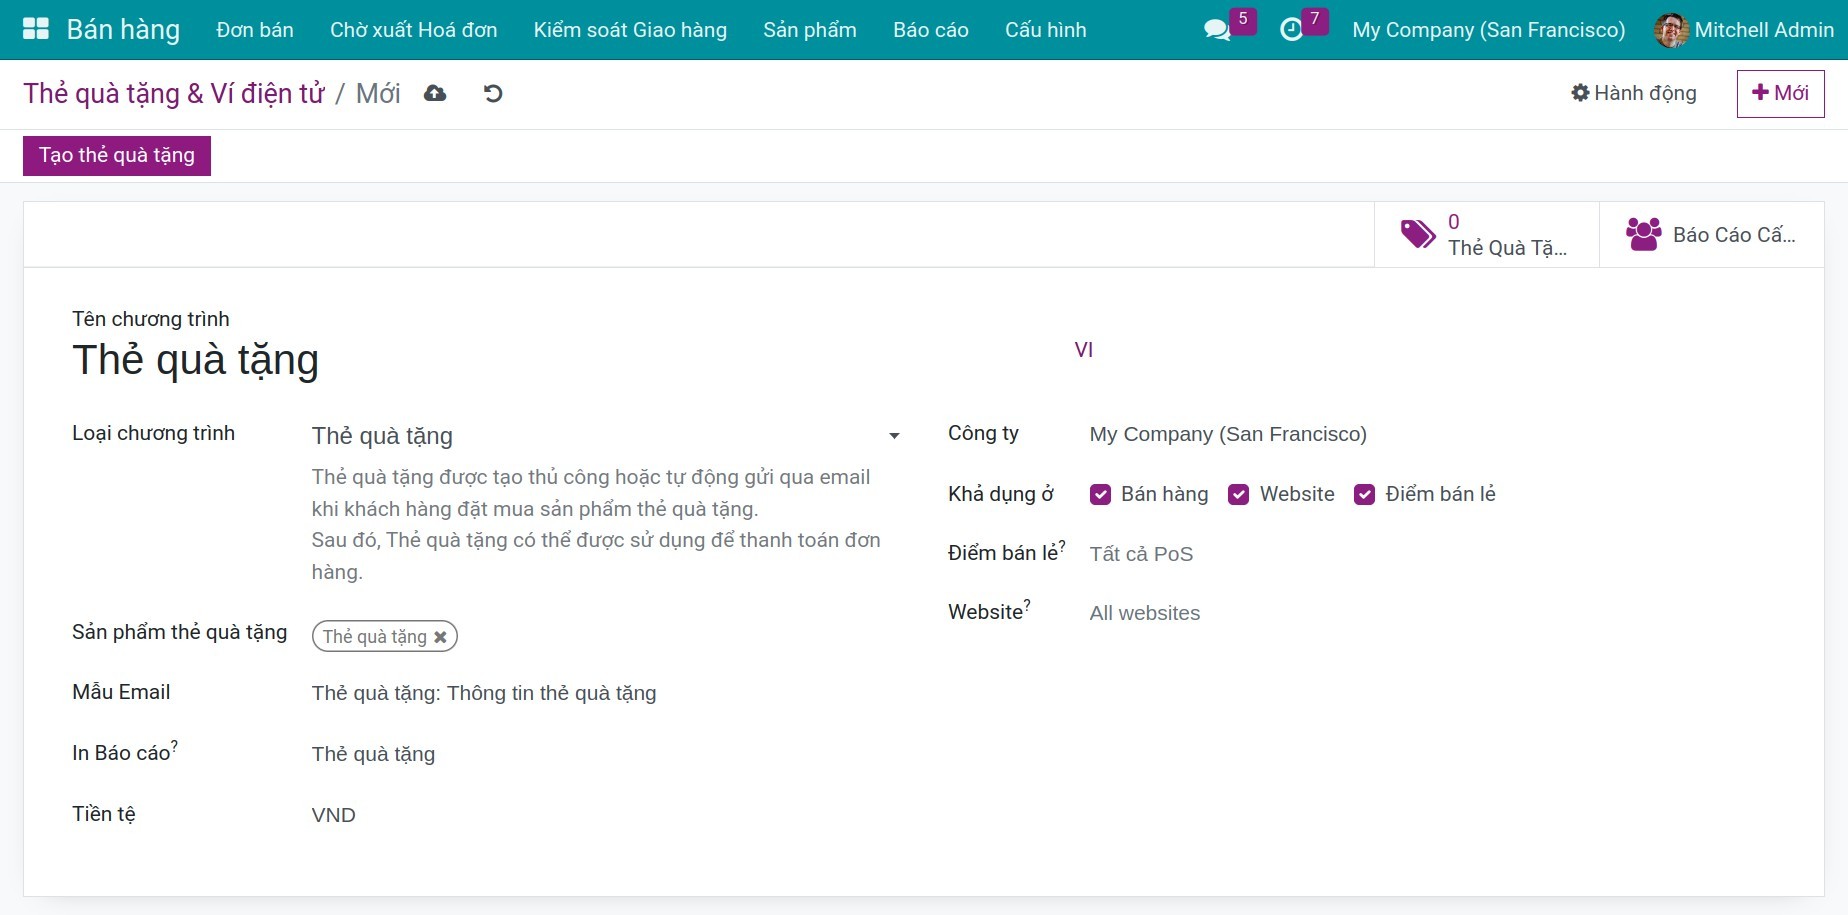Open the Loại chương trình dropdown
Screen dimensions: 1848x915
[x=606, y=436]
